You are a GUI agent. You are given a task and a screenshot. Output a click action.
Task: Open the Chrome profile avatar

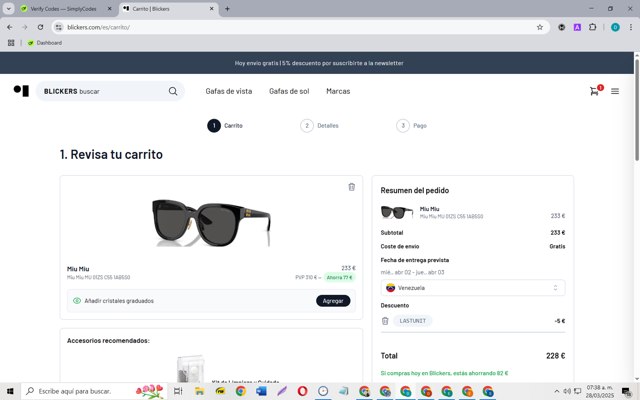tap(615, 27)
